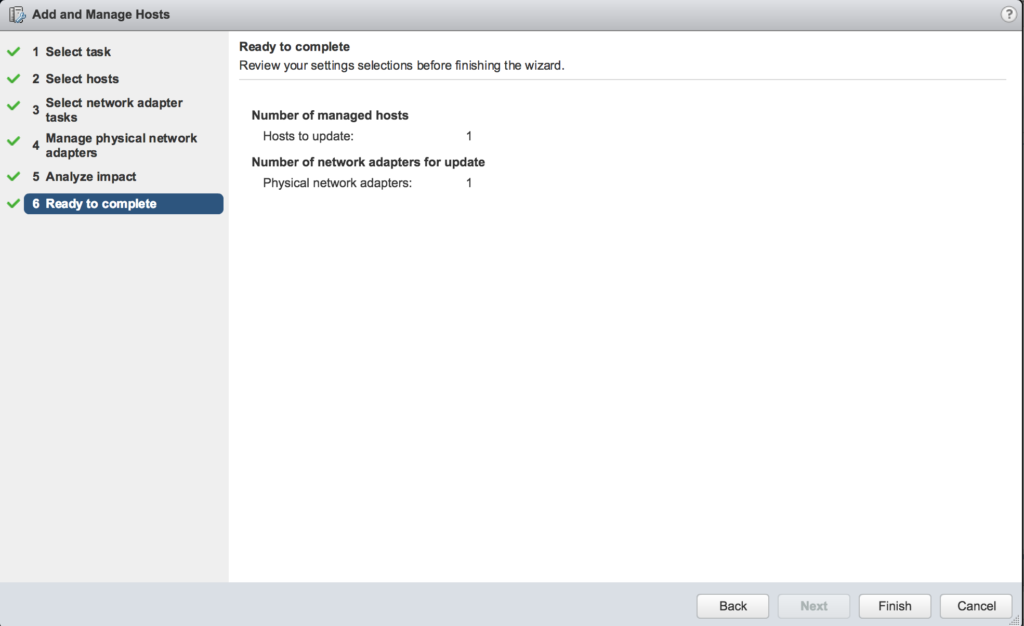The height and width of the screenshot is (626, 1024).
Task: Open step 4 Manage physical network adapters
Action: [x=114, y=145]
